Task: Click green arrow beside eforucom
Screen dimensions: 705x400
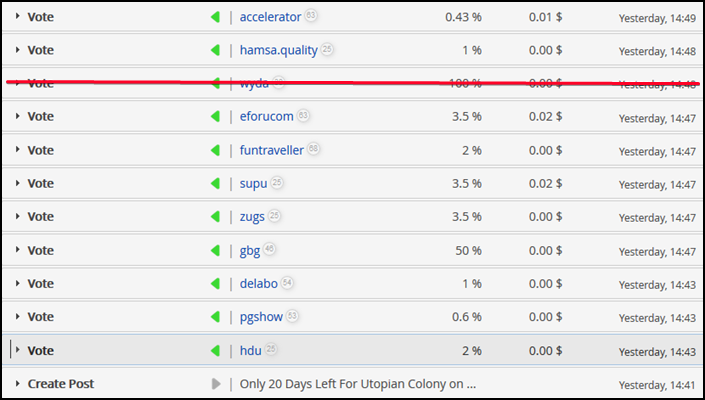Action: [x=214, y=116]
